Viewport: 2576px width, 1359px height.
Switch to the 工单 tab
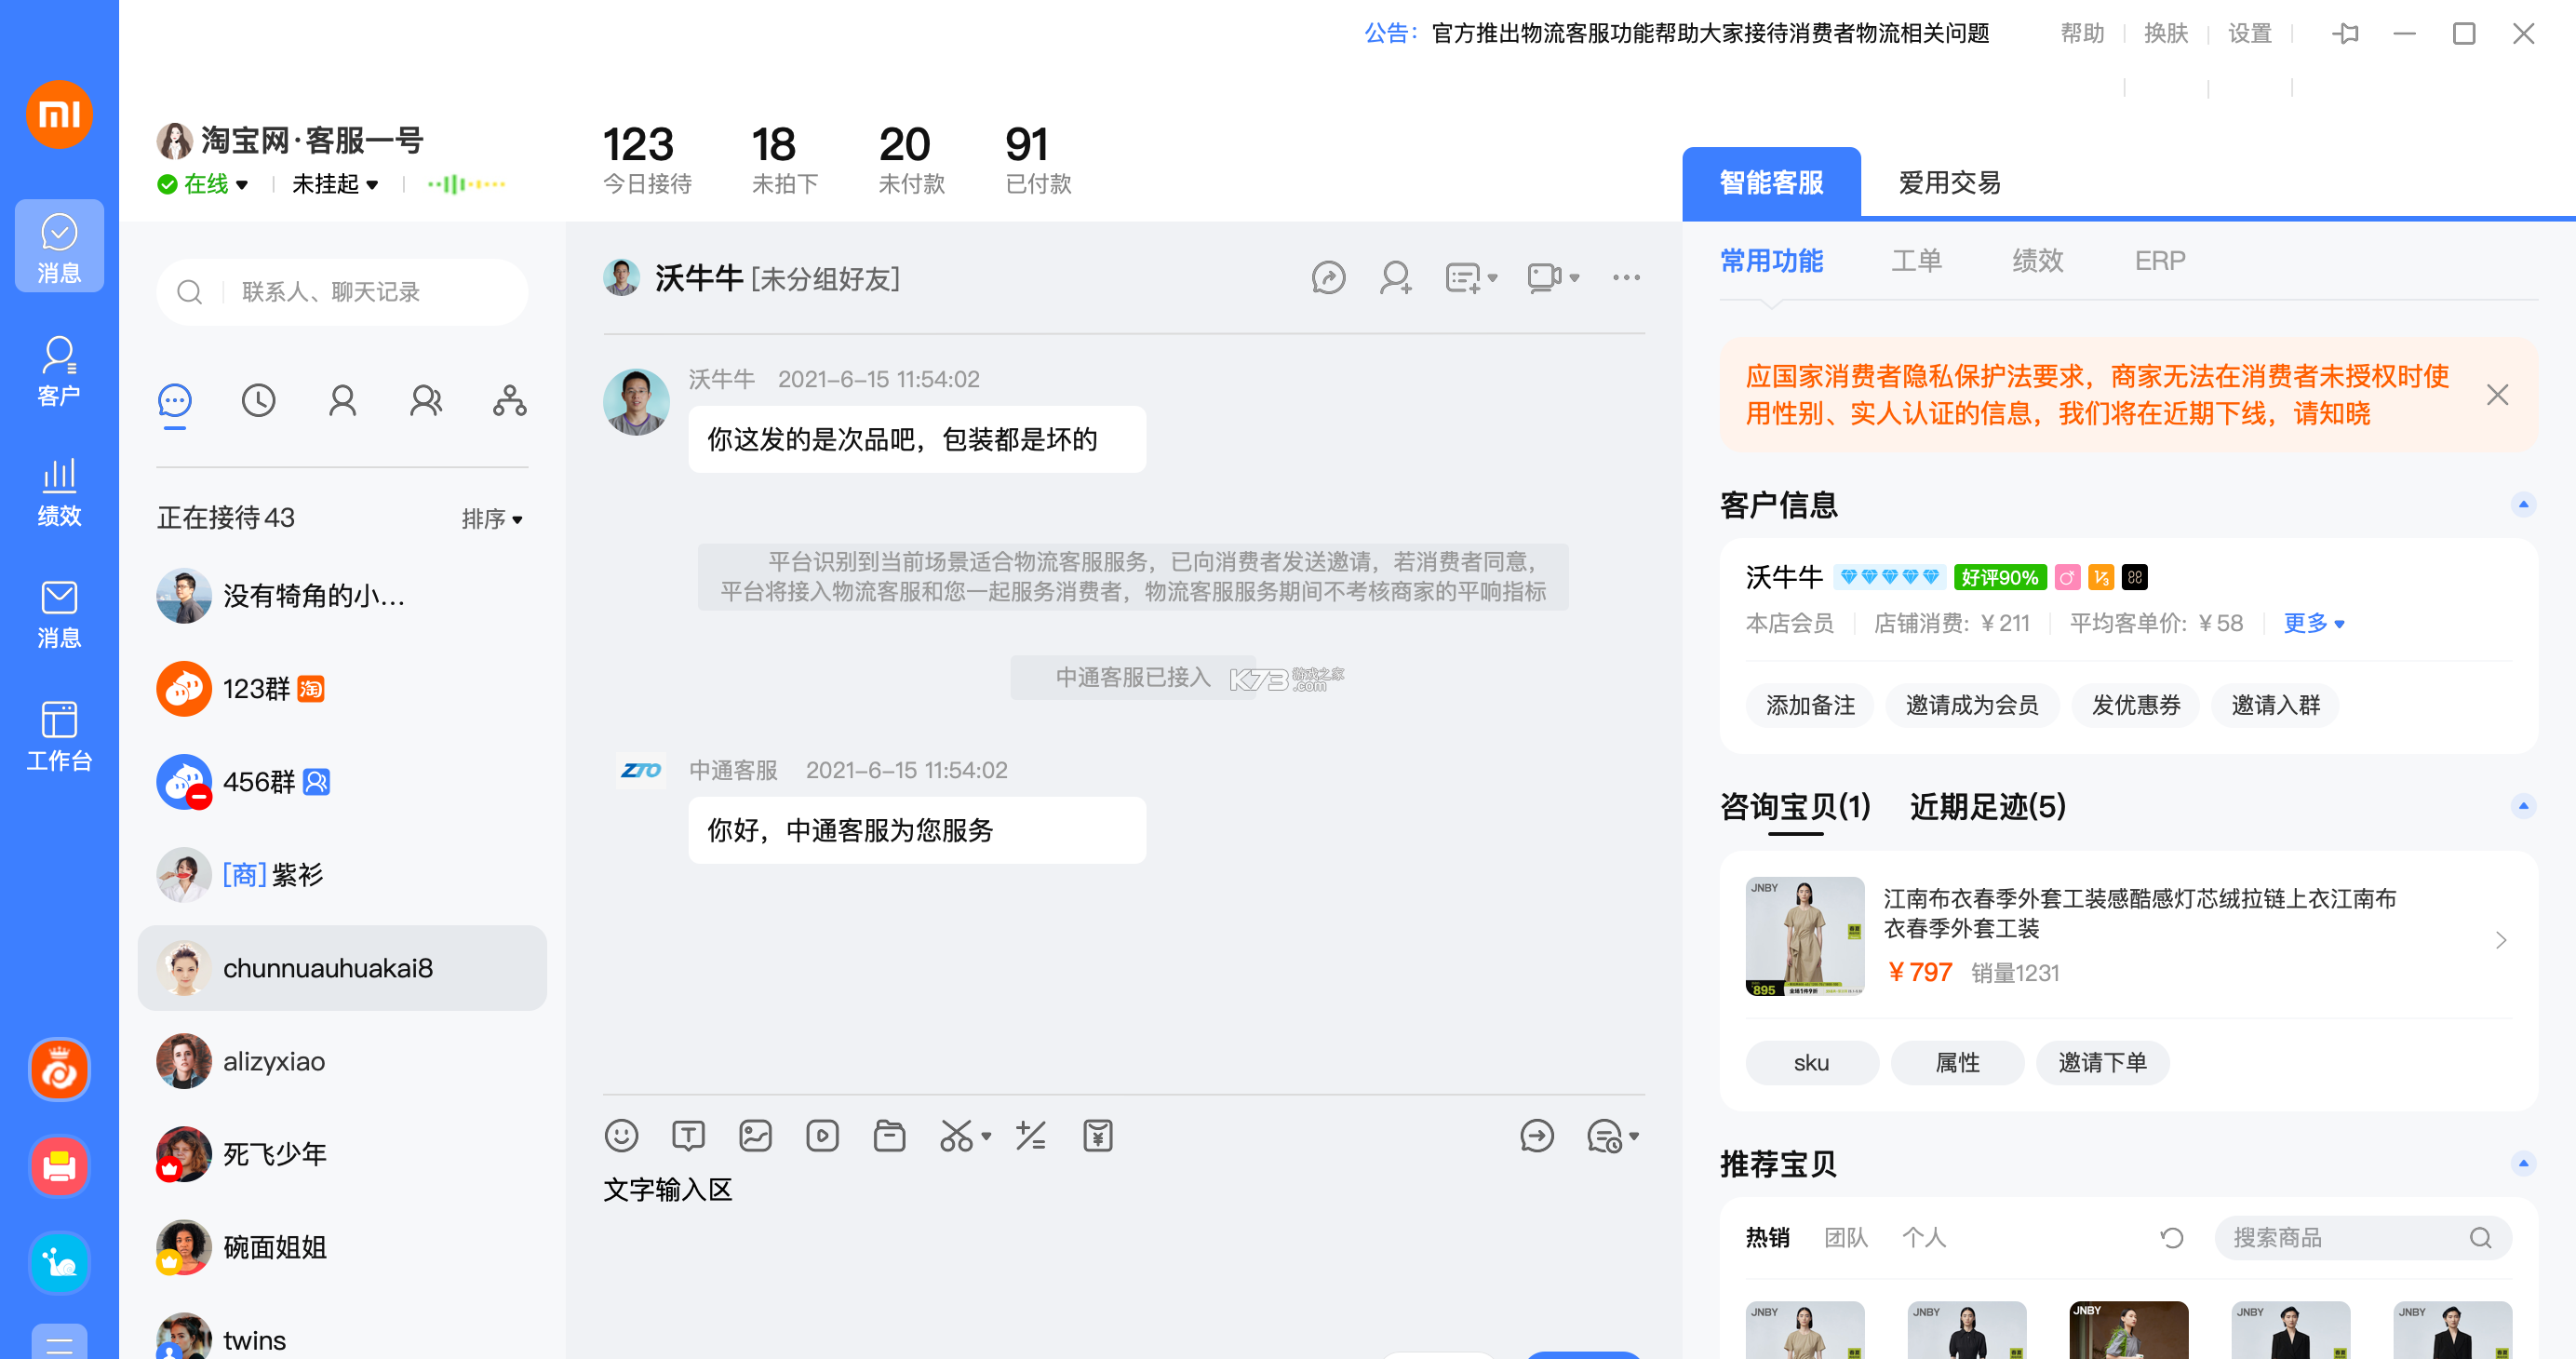click(x=1916, y=261)
